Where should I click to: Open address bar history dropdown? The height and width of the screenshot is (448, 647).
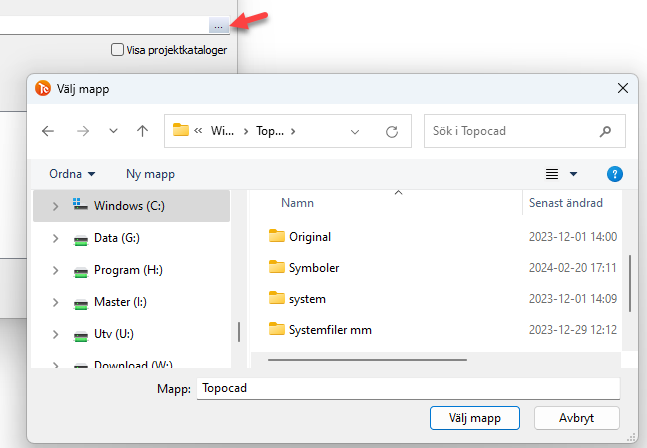(356, 131)
